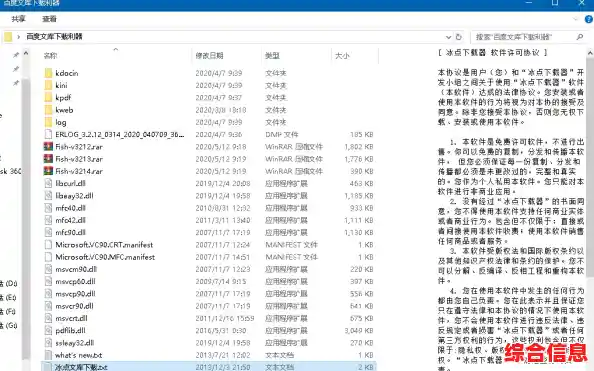Click the mfc90.dll file icon
The image size is (594, 371).
point(48,232)
